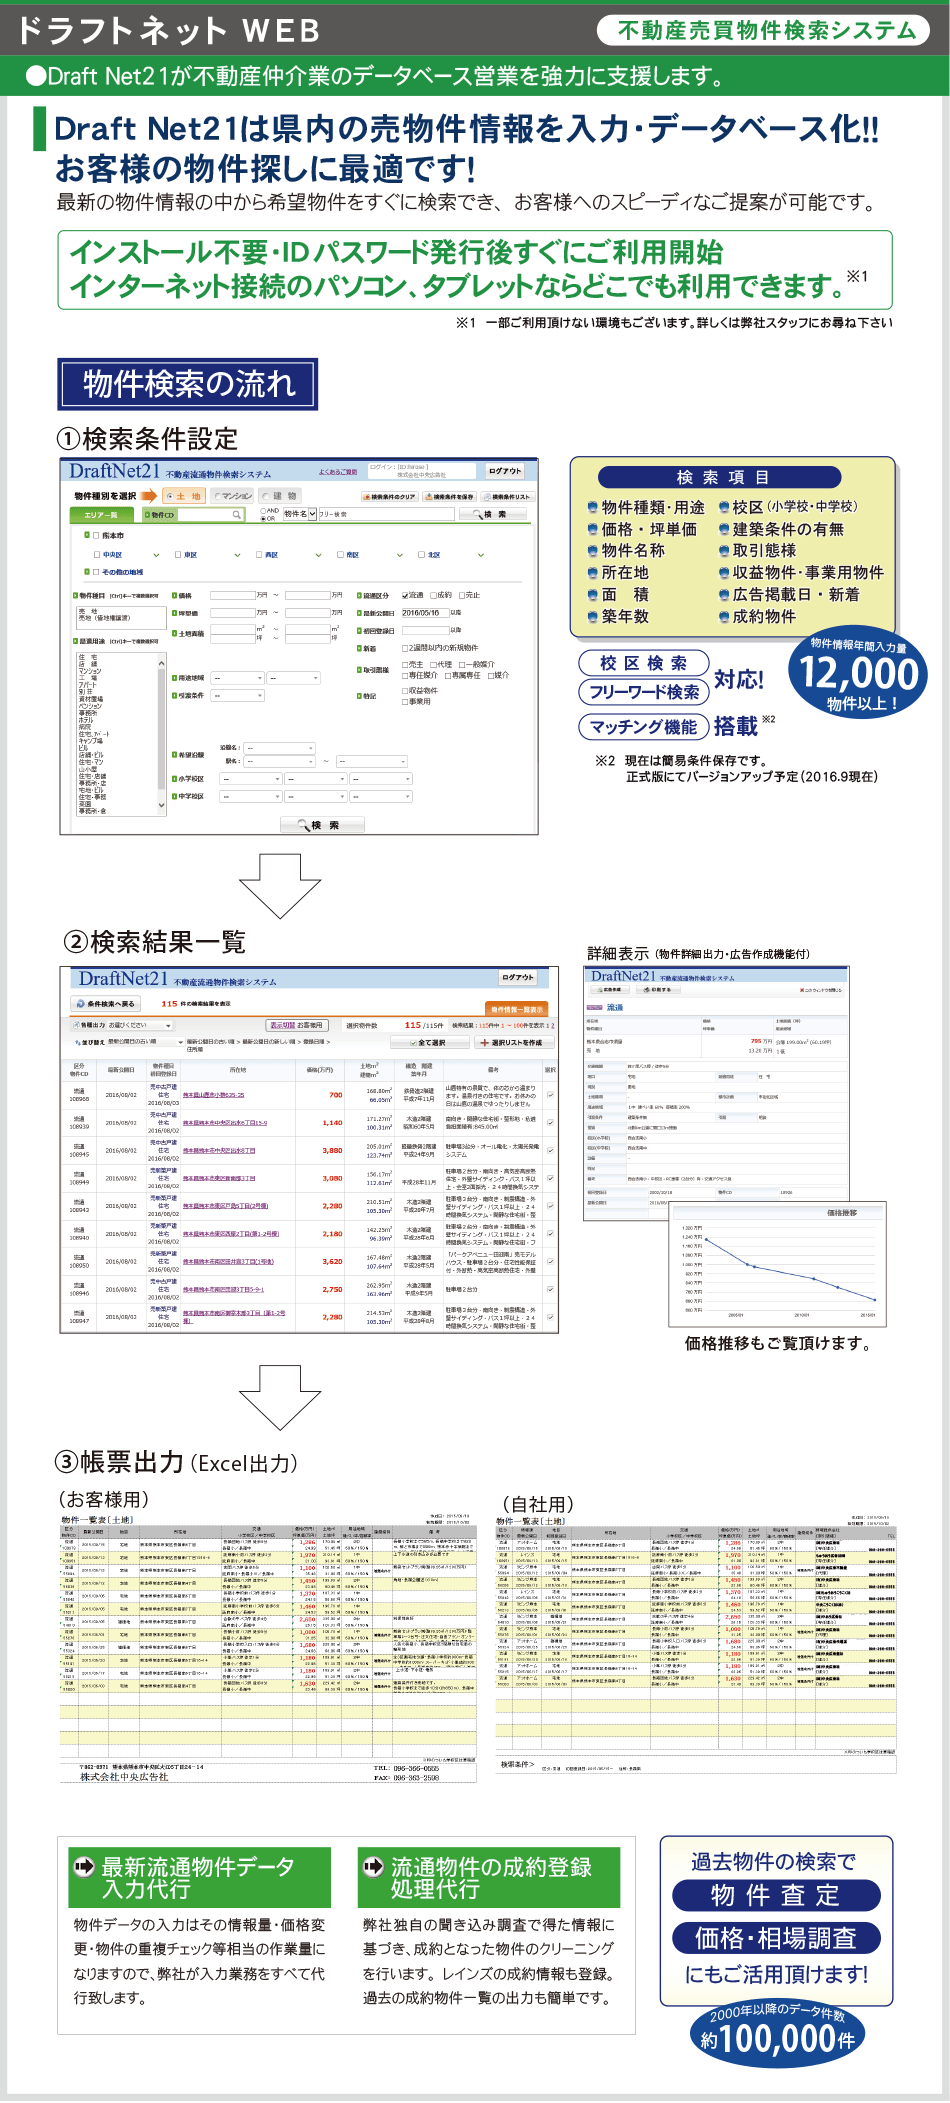Screen dimensions: 950x2103
Task: Click ログアウト on the results list screen
Action: 518,977
